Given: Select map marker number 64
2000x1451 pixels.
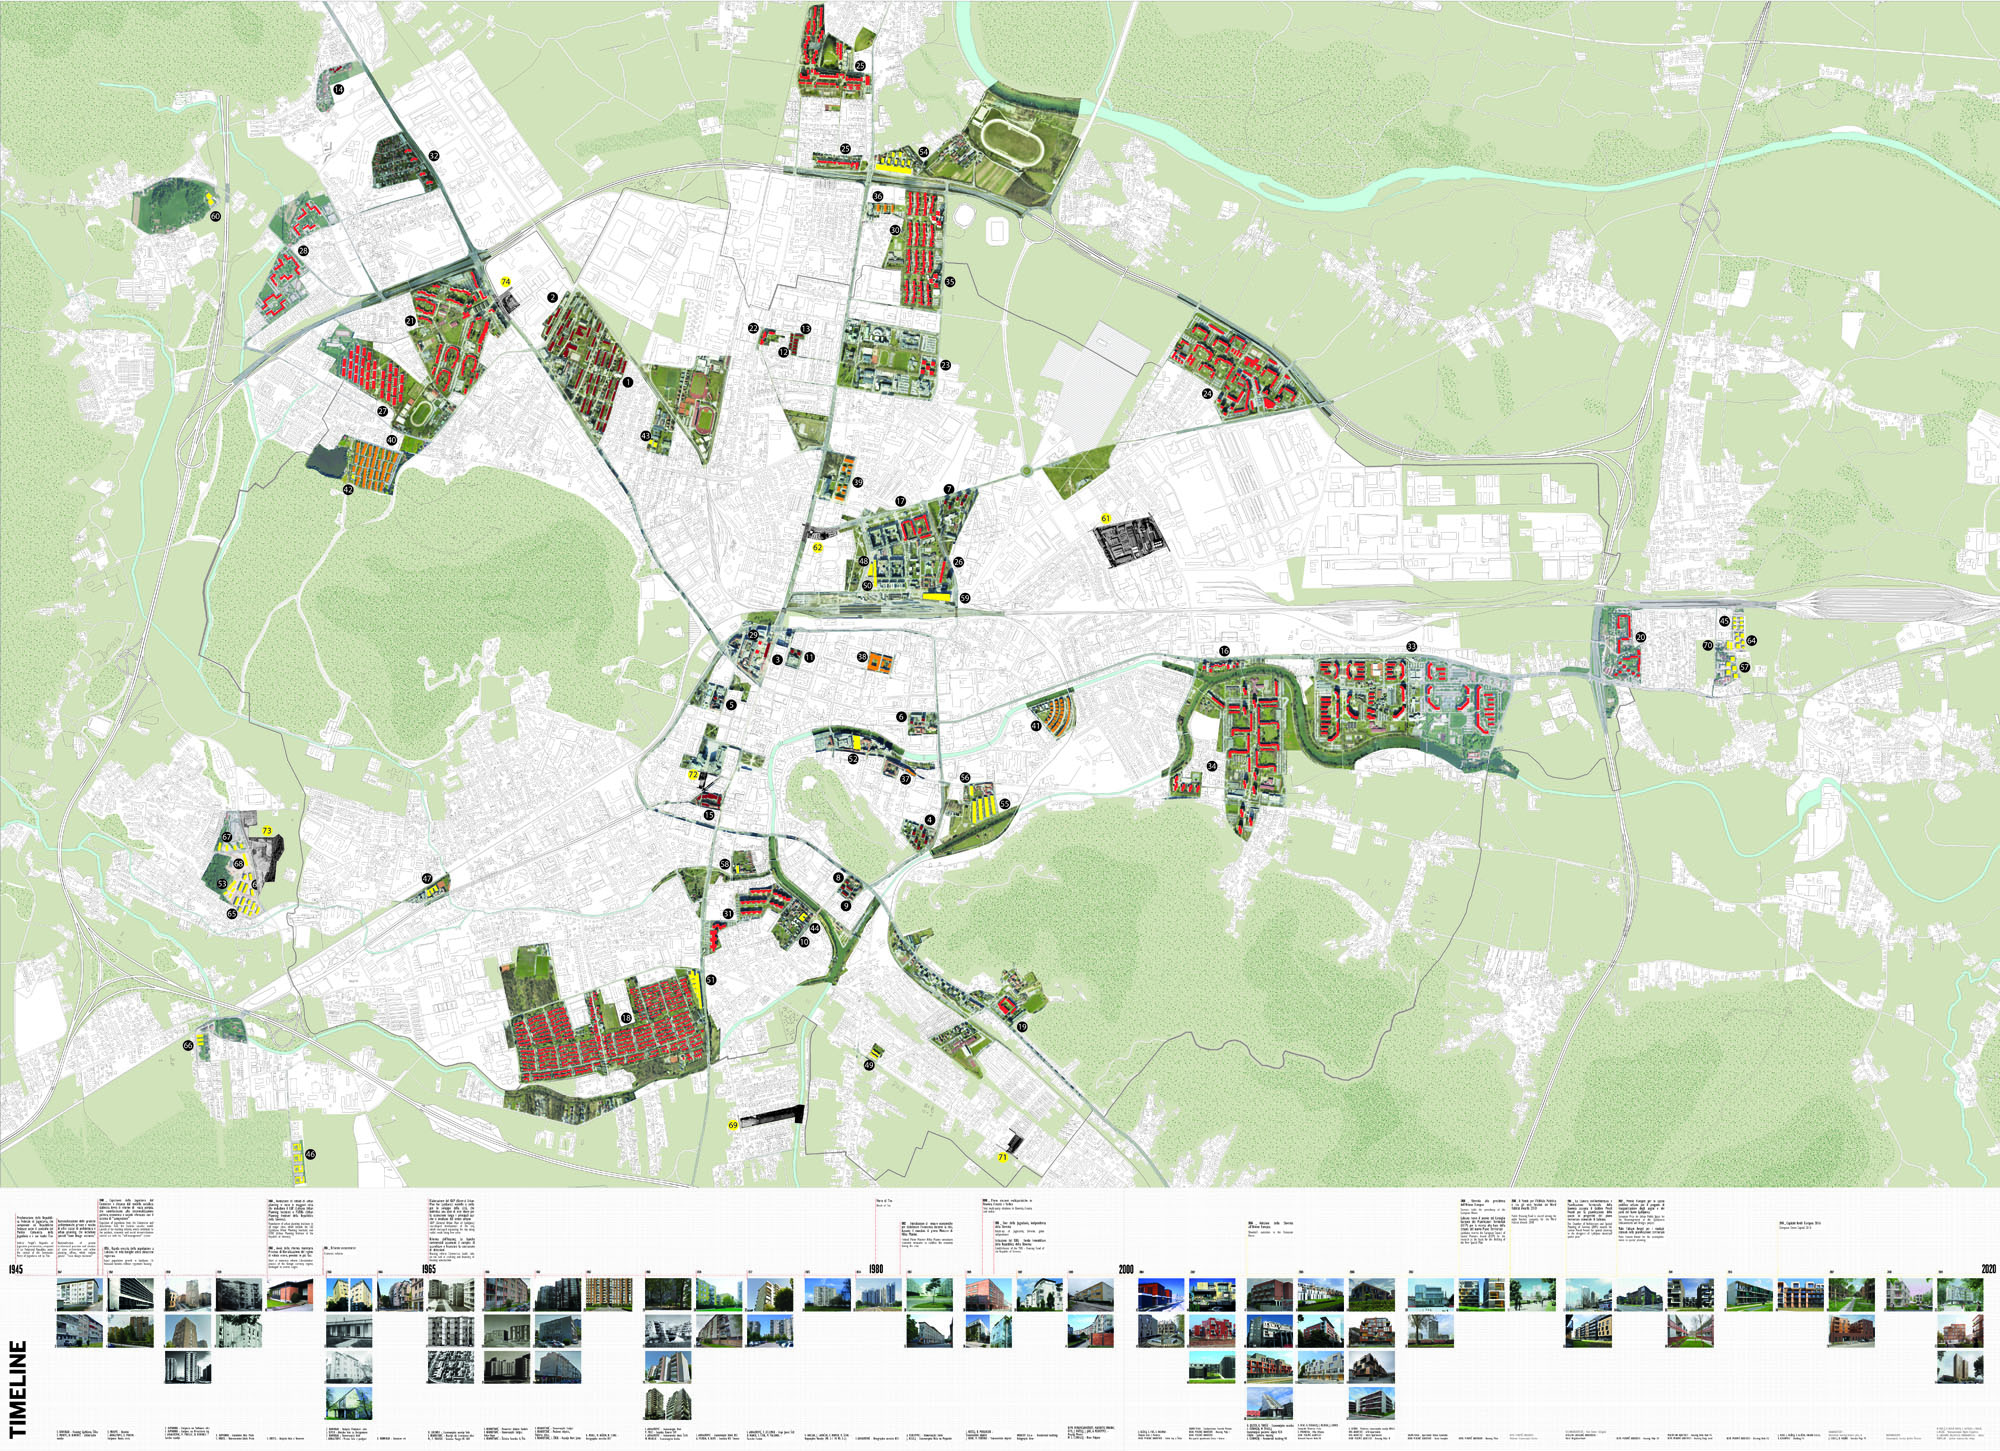Looking at the screenshot, I should pos(1751,641).
